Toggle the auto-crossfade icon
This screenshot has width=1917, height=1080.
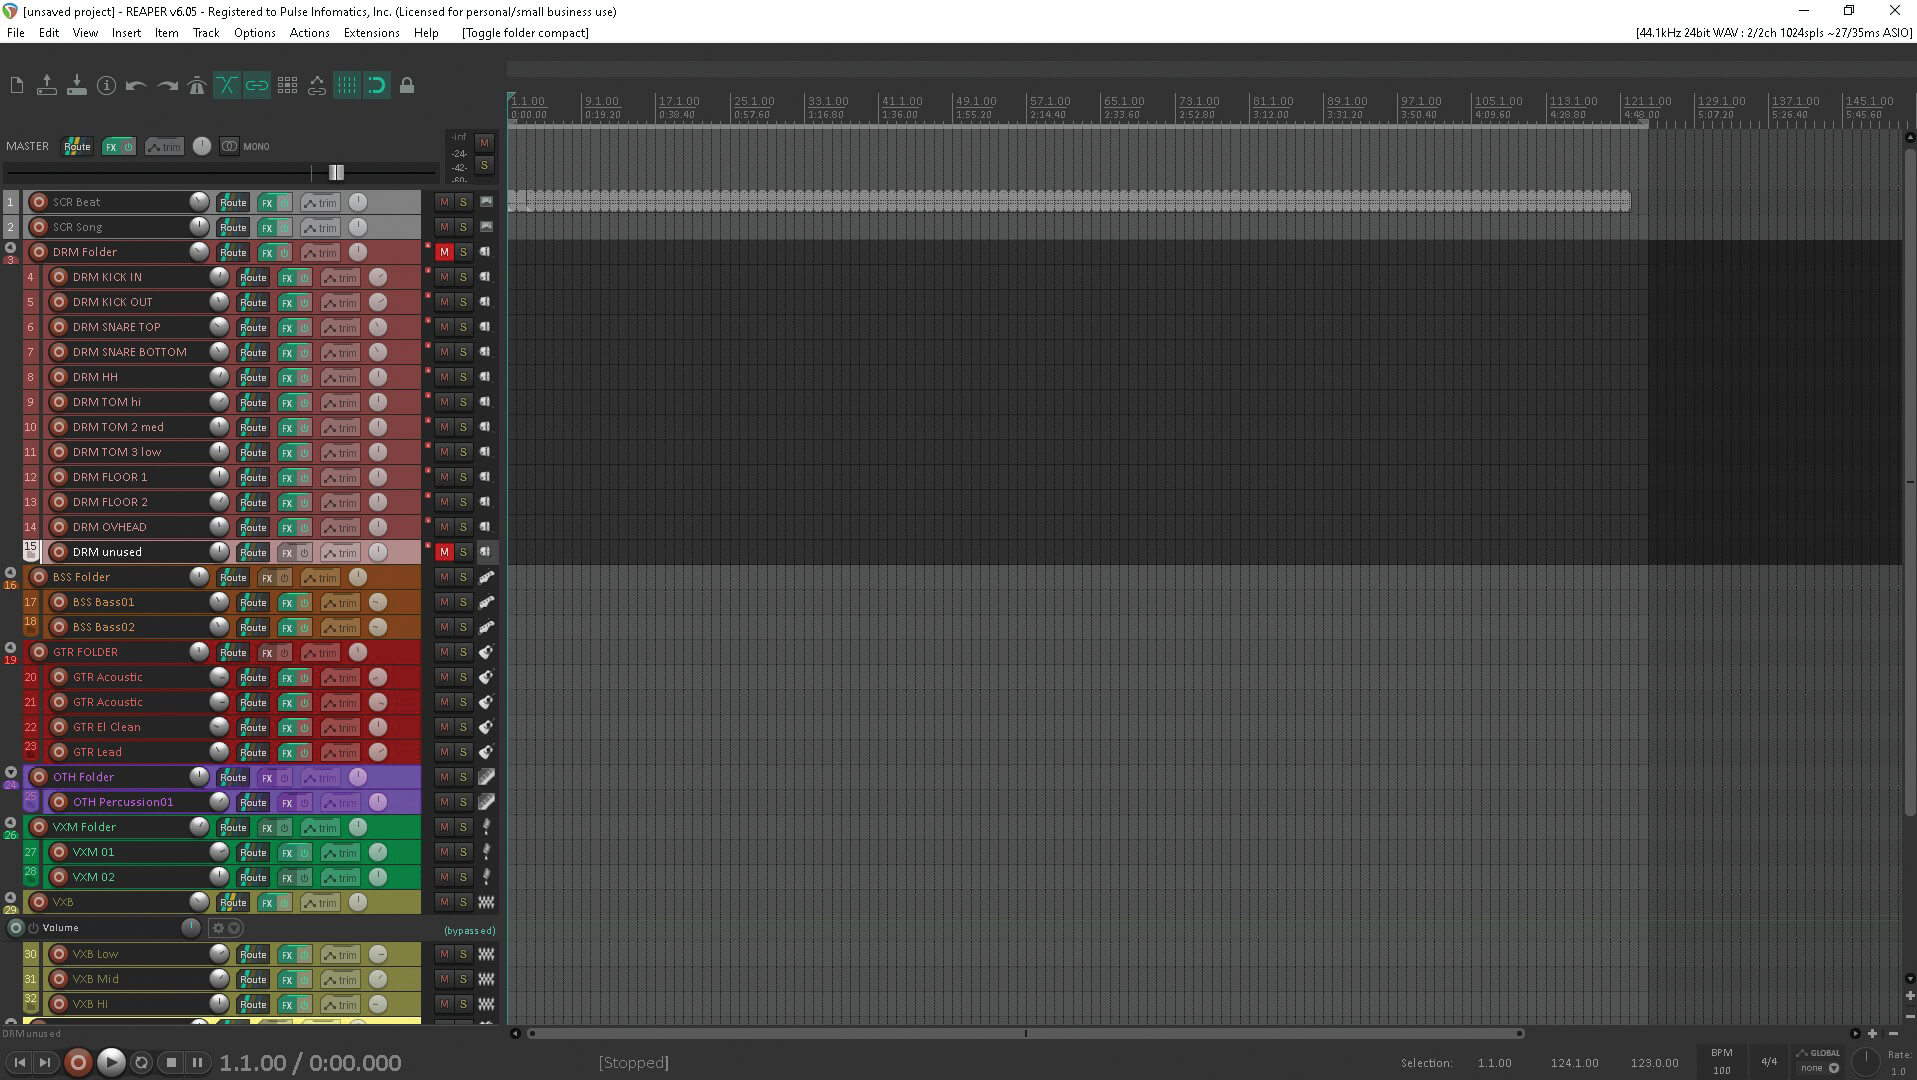click(x=226, y=85)
